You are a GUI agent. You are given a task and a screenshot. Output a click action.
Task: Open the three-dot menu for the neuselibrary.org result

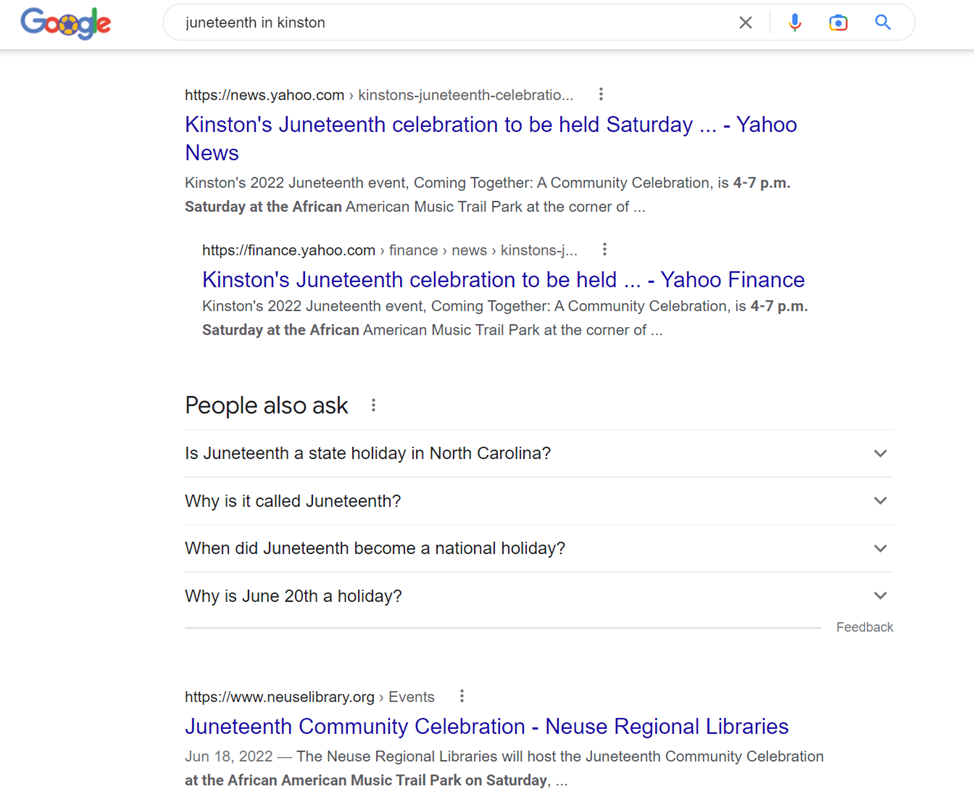coord(462,696)
